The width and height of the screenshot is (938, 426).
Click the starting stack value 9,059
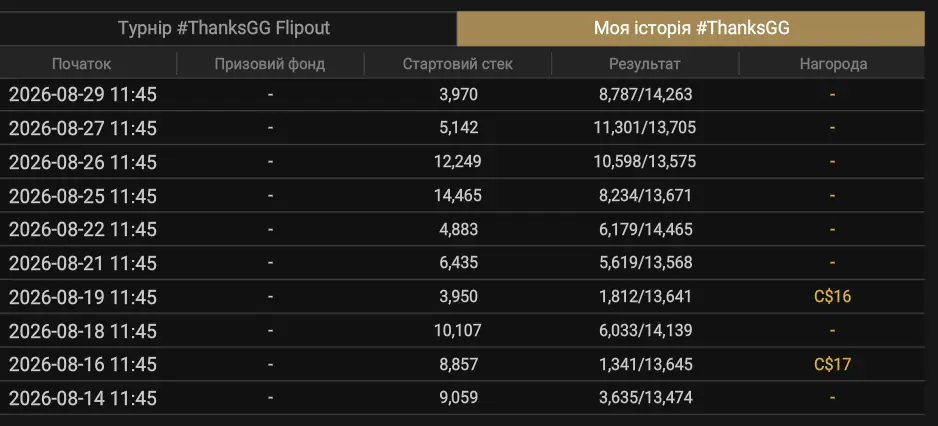click(x=458, y=398)
